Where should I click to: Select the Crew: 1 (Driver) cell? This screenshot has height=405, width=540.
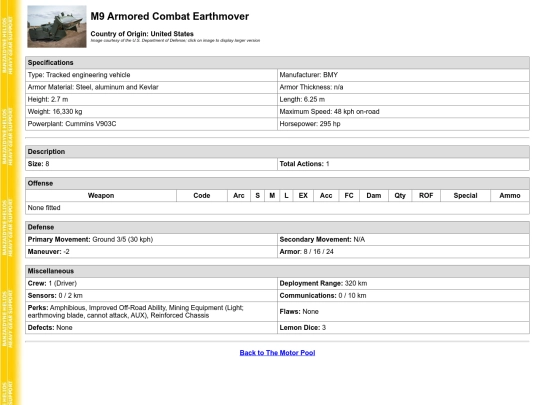pos(151,283)
